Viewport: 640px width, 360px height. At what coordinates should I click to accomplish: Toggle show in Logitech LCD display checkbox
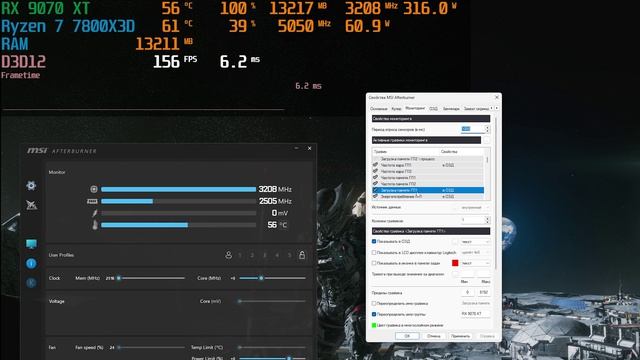tap(374, 253)
